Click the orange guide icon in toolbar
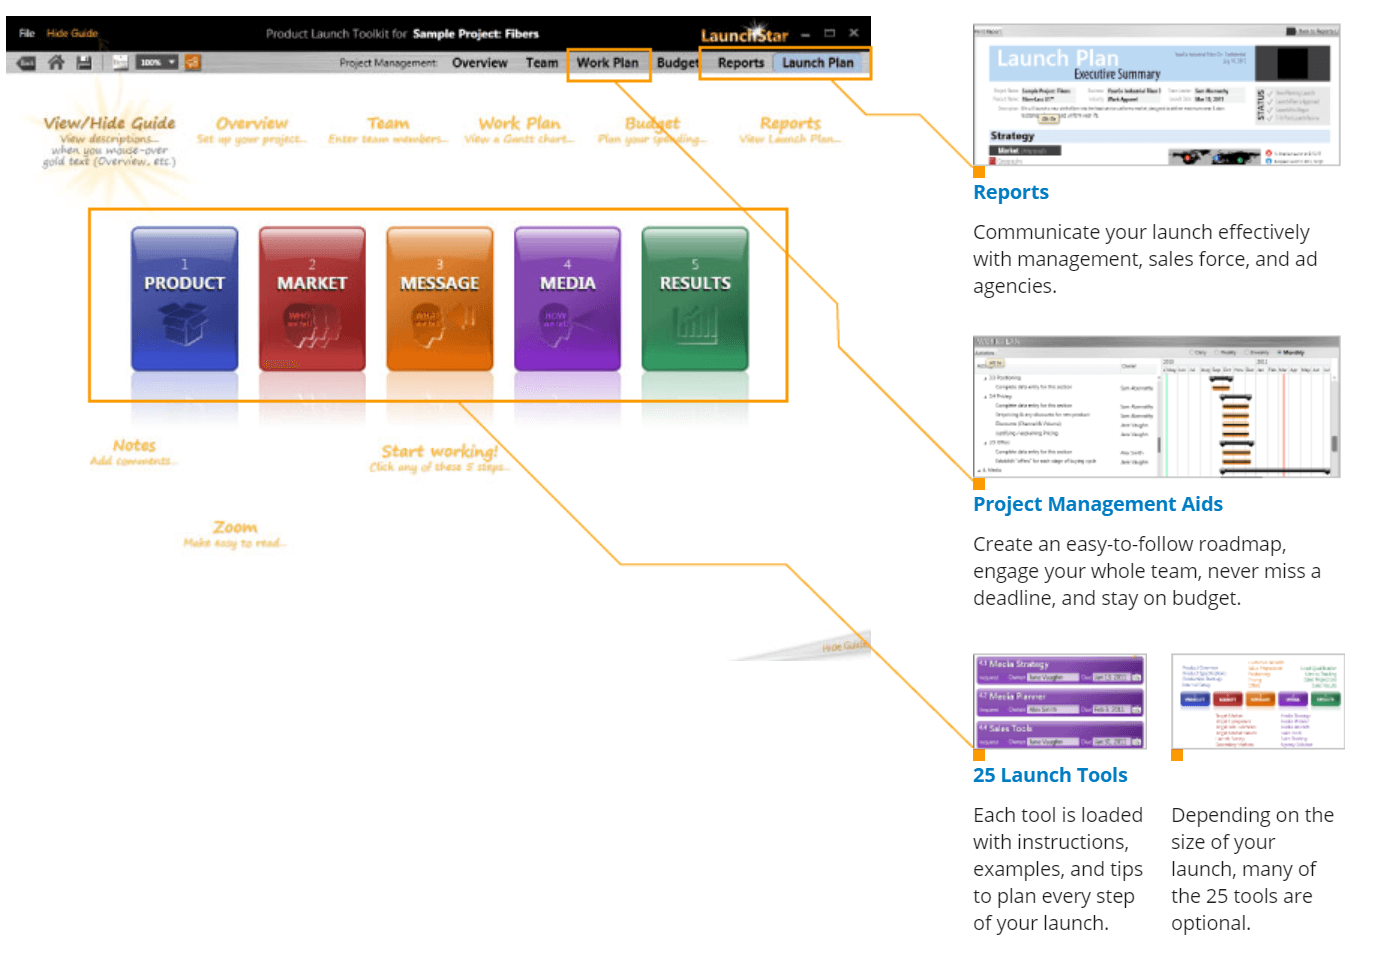Viewport: 1381px width, 965px height. pos(192,62)
